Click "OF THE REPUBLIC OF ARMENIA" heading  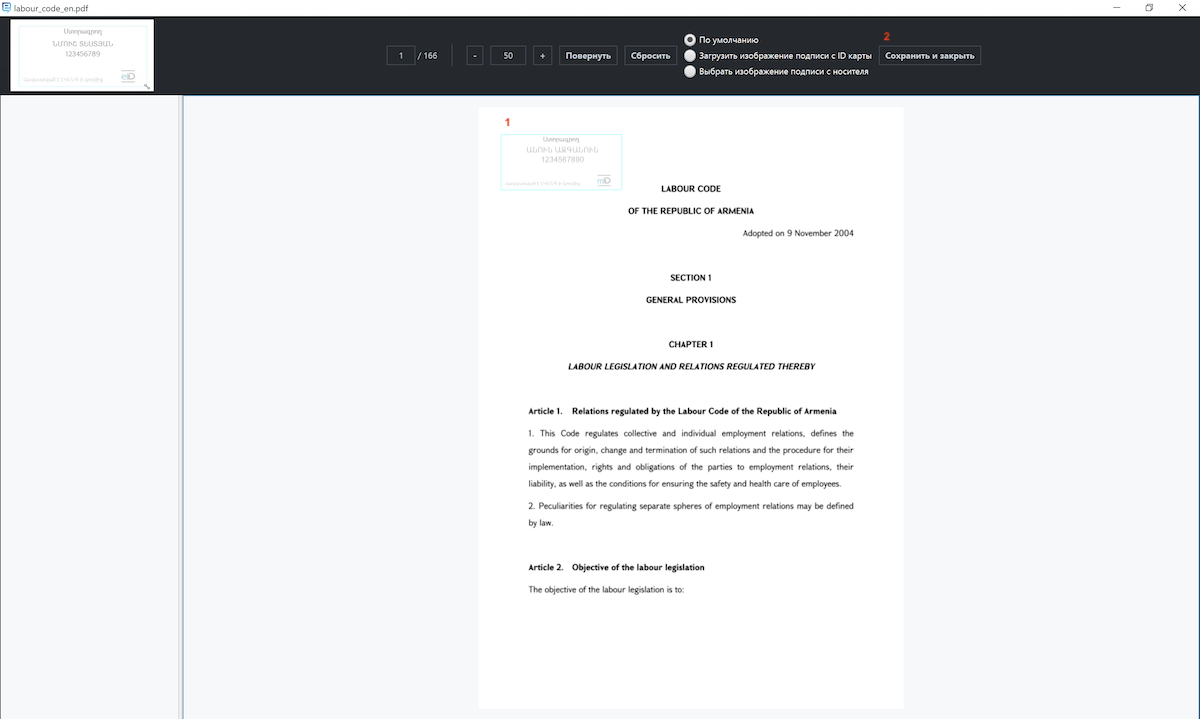coord(691,211)
